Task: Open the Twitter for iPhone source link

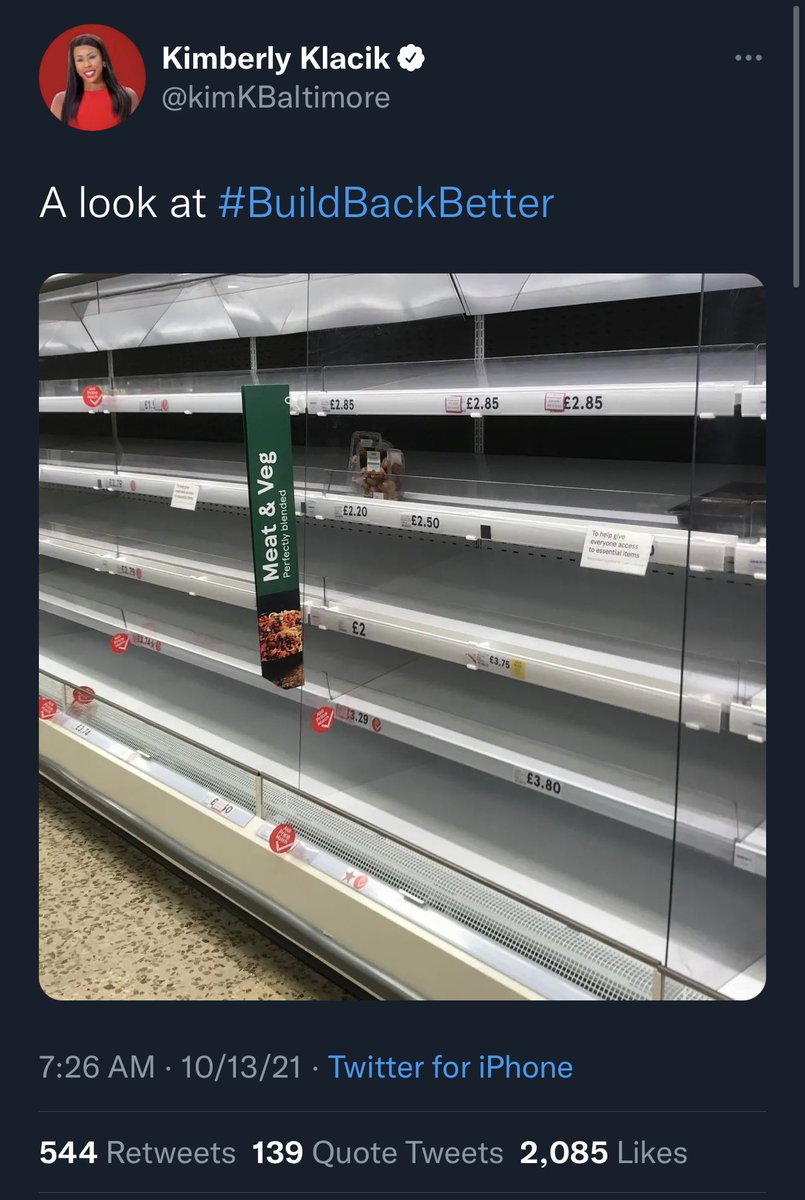Action: point(451,1067)
